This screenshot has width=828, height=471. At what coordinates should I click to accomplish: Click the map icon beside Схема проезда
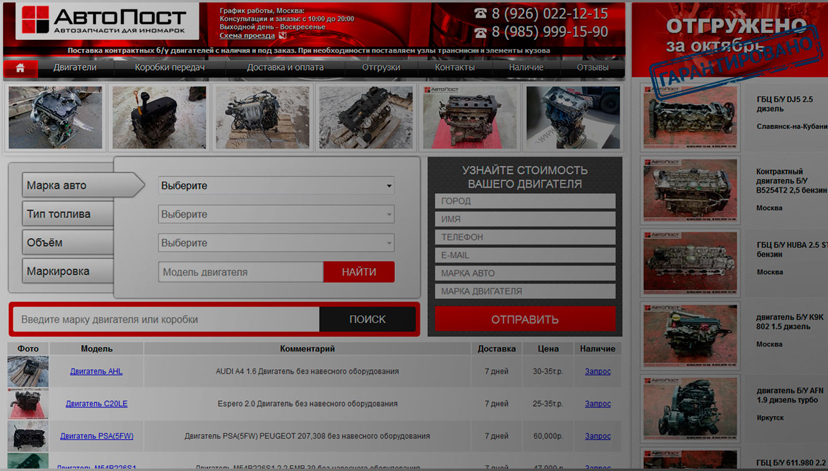283,35
